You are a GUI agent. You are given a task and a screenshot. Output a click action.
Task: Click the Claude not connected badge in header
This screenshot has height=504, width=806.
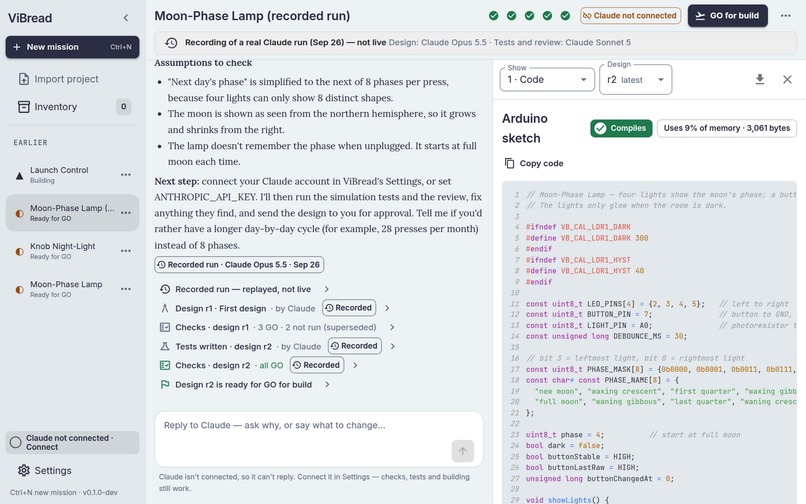coord(630,15)
